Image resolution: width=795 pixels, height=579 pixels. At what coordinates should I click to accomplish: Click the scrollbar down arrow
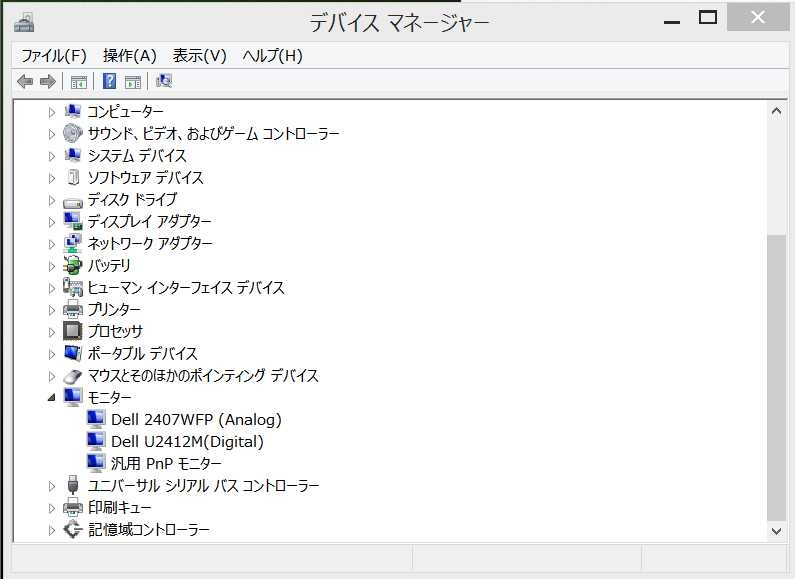click(x=776, y=531)
